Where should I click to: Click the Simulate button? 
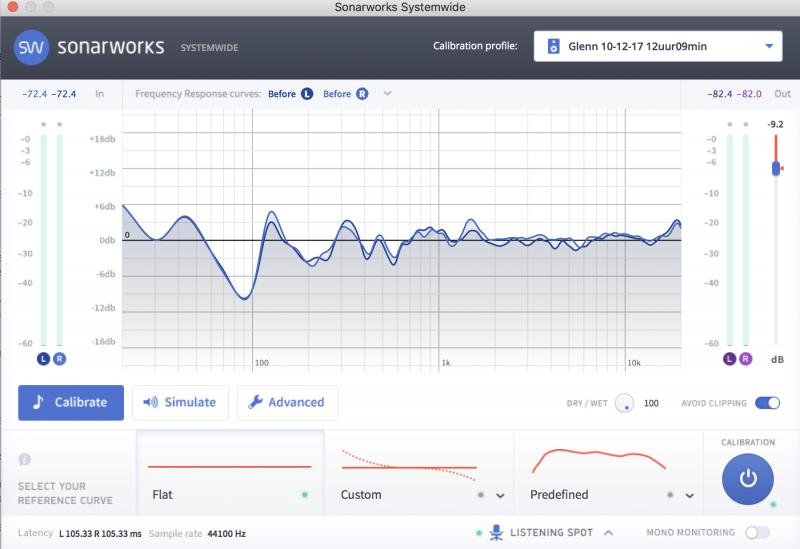[x=180, y=403]
